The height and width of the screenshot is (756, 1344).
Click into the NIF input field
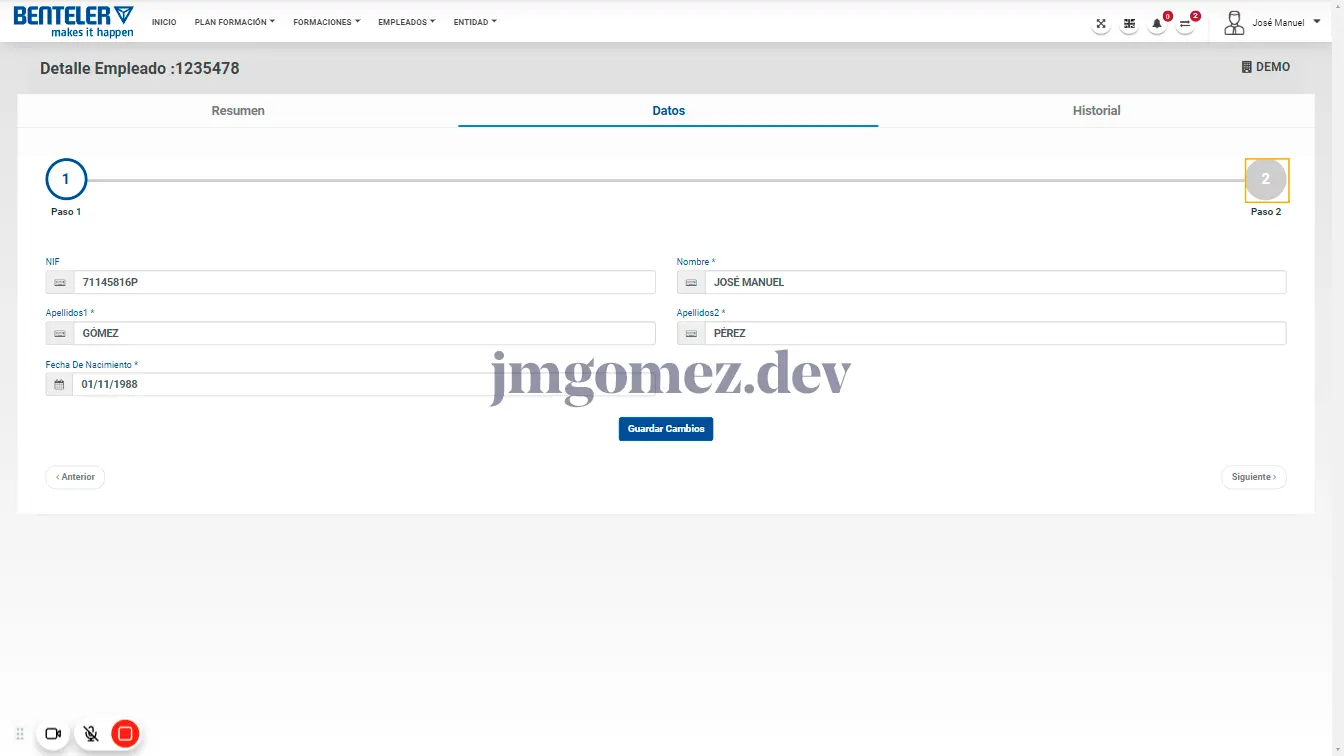tap(364, 283)
